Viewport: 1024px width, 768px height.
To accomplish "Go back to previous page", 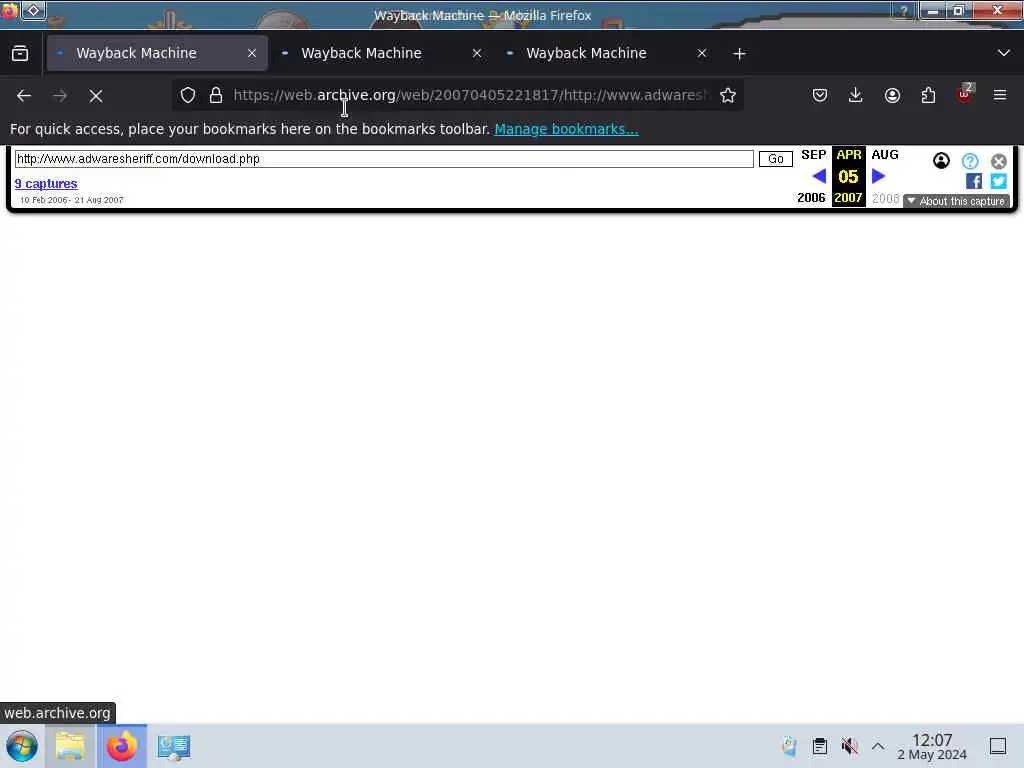I will tap(24, 96).
